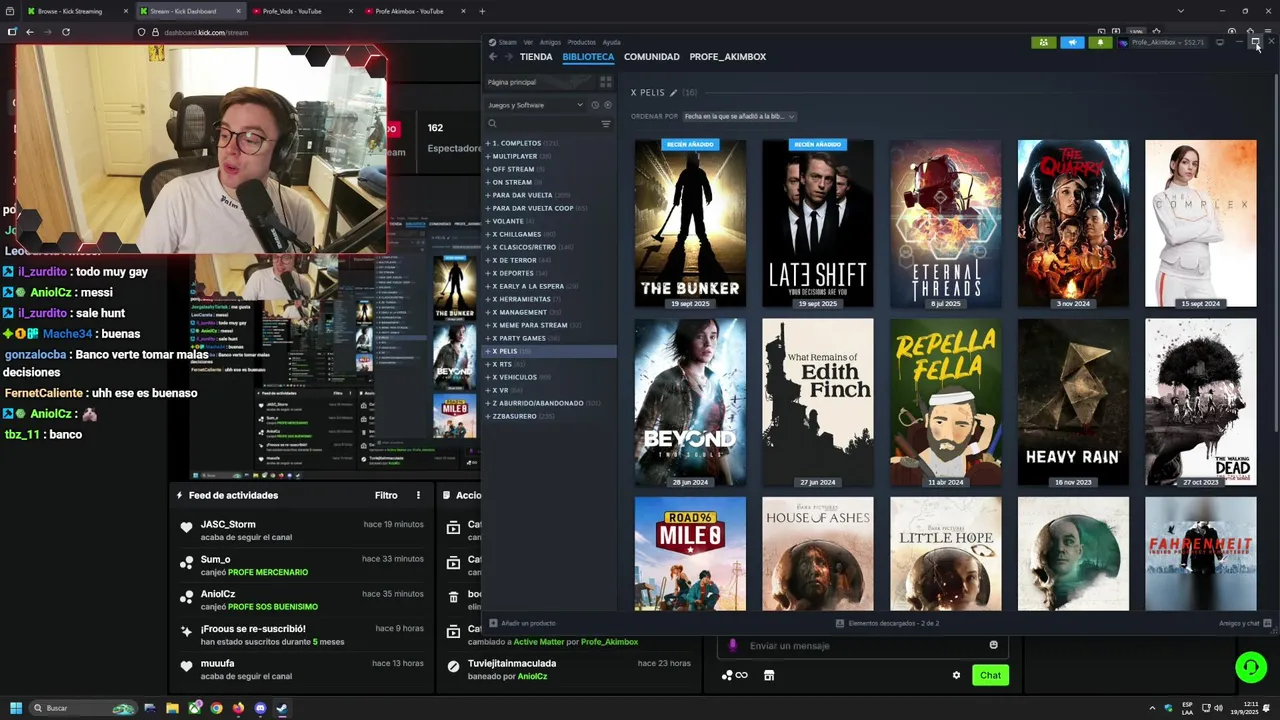The image size is (1280, 720).
Task: Expand the PARA DAR VUELTA COOP collection
Action: [488, 208]
